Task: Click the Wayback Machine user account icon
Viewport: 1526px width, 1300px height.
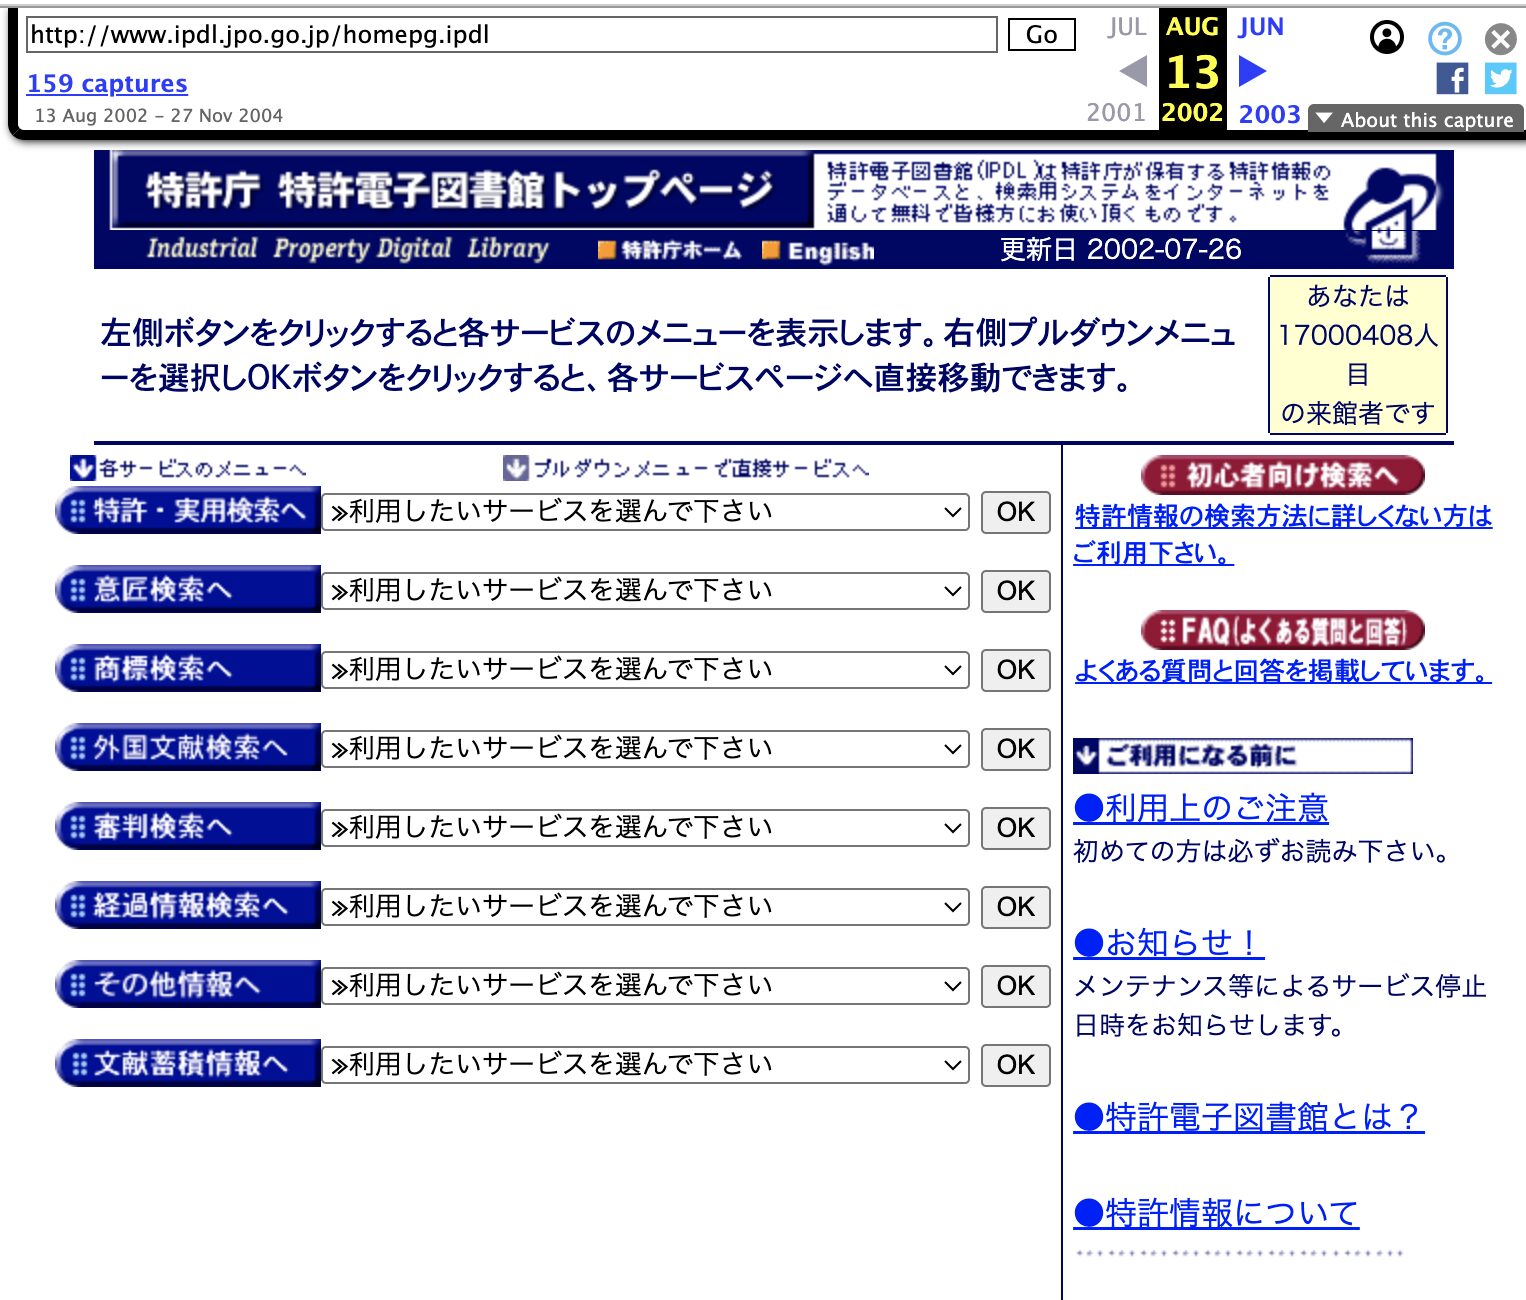Action: (x=1386, y=38)
